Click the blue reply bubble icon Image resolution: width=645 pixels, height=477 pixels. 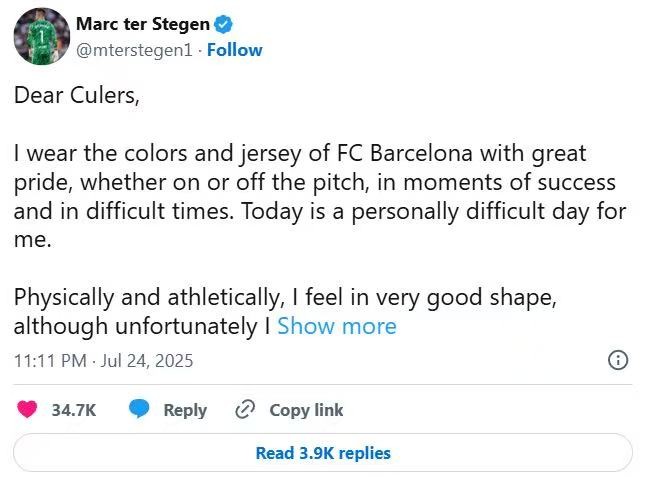[140, 409]
